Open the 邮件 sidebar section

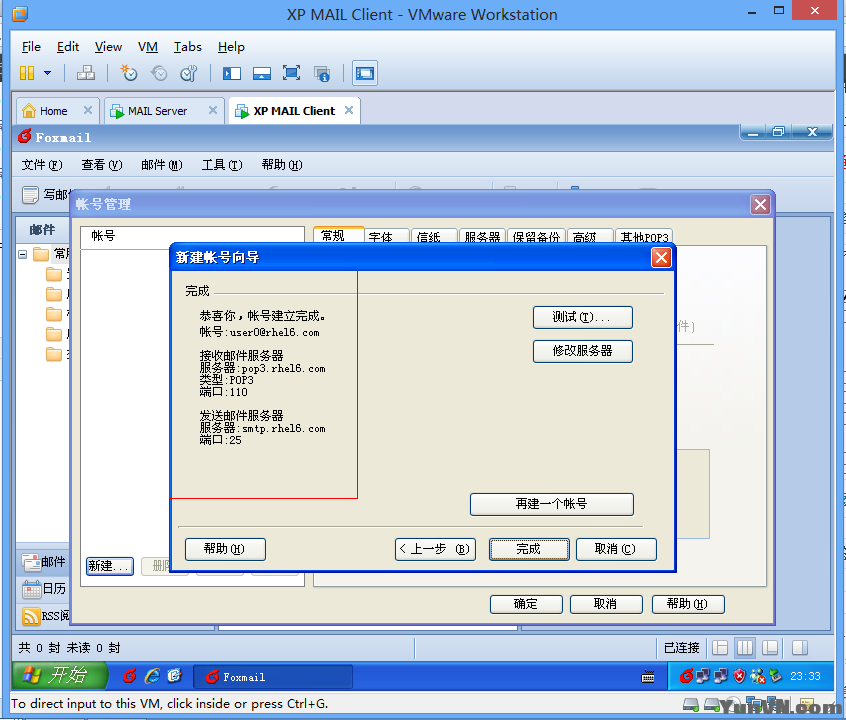pos(44,562)
